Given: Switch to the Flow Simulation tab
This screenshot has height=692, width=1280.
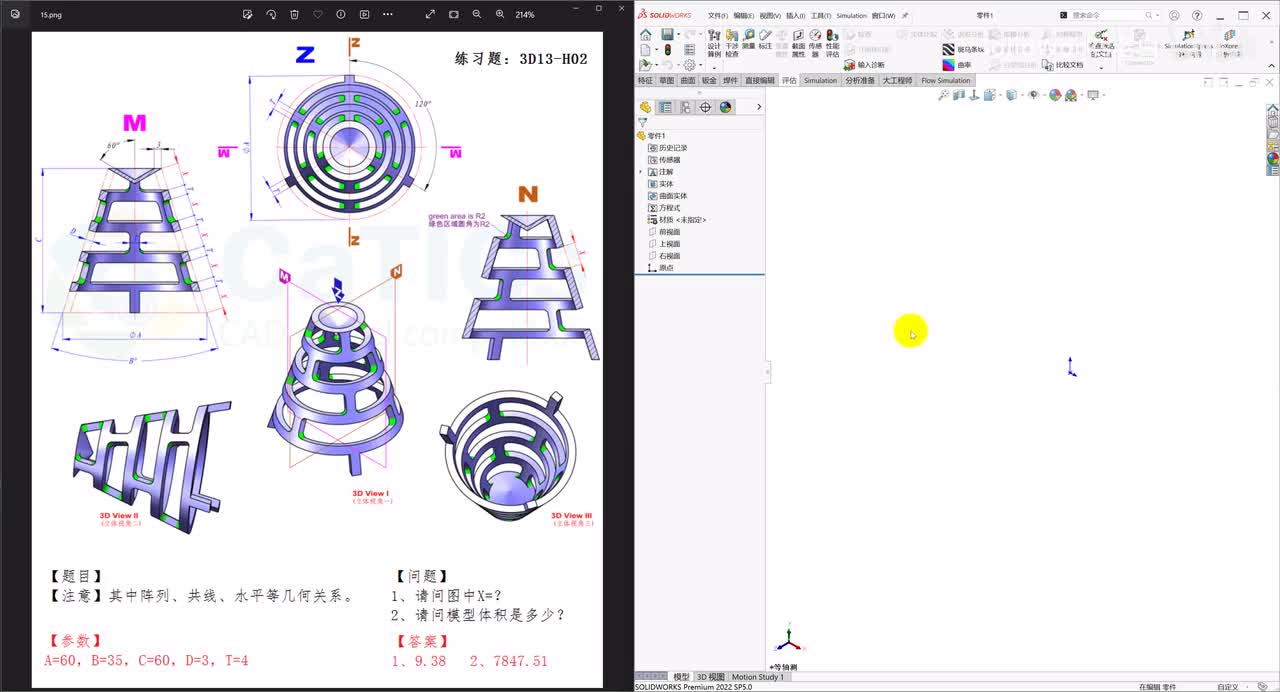Looking at the screenshot, I should coord(945,80).
